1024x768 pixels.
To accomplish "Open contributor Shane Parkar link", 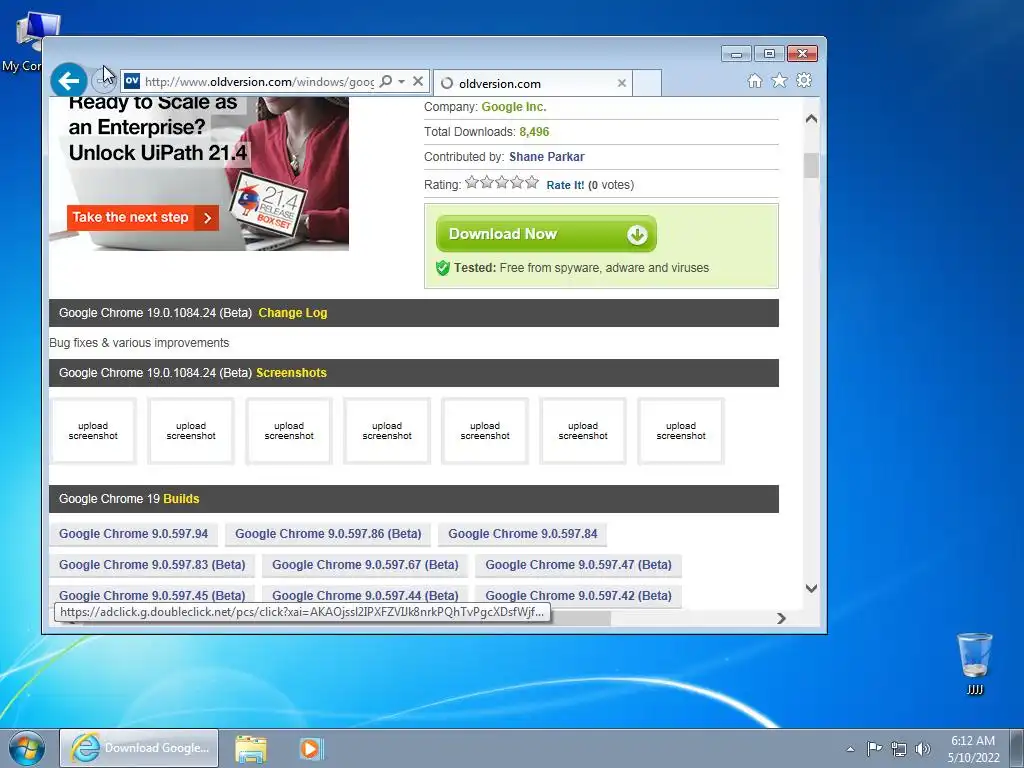I will point(547,157).
